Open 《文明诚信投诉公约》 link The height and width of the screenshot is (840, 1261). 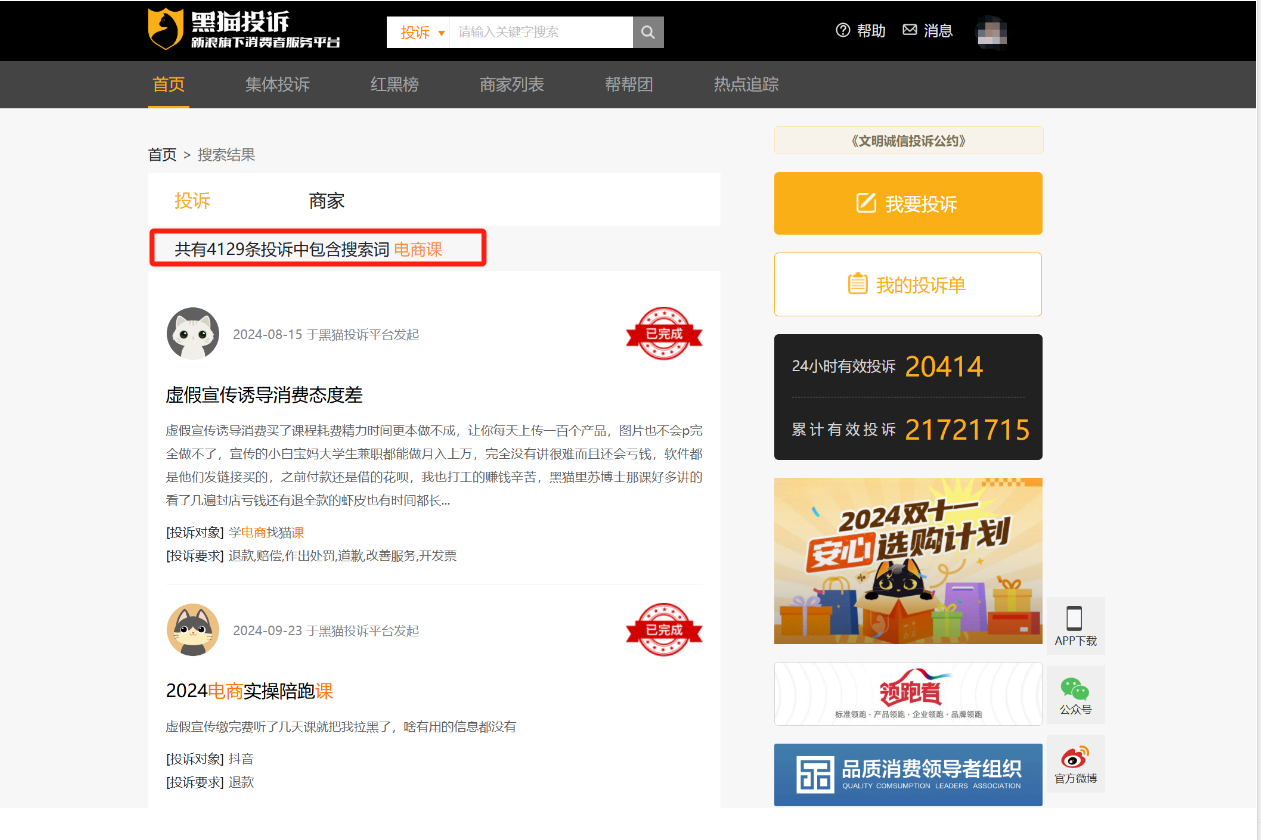[908, 141]
